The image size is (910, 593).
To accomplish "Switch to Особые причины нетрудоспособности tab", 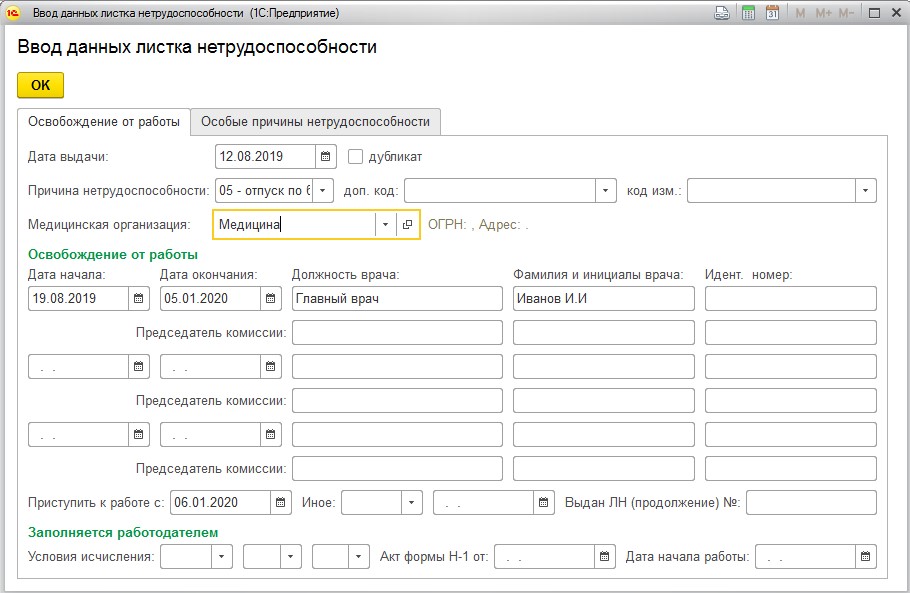I will tap(315, 122).
